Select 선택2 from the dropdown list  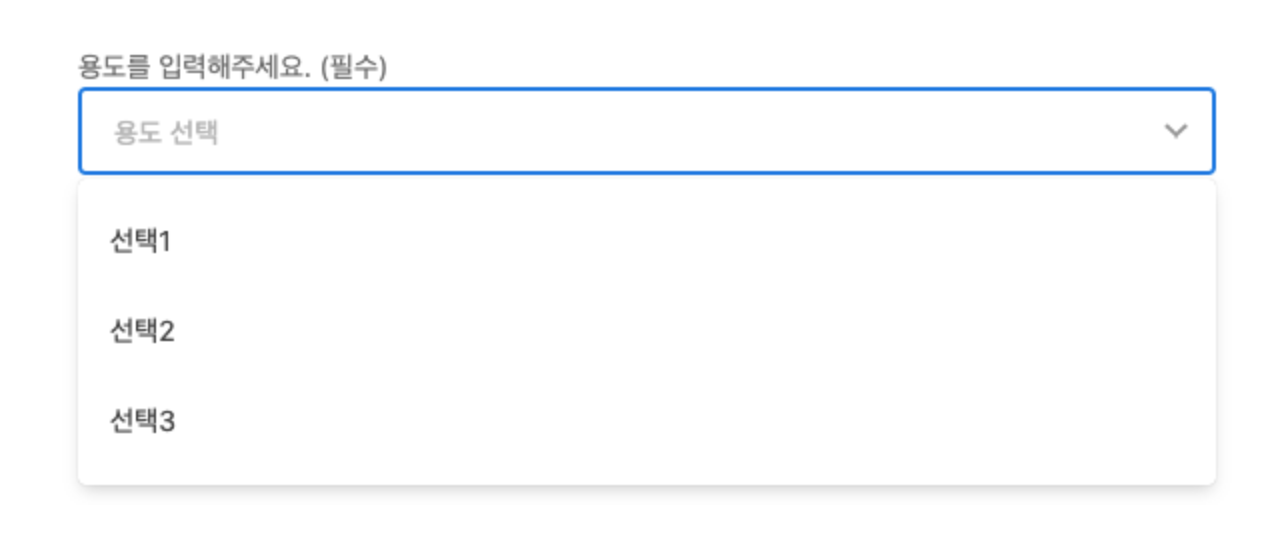[x=647, y=332]
